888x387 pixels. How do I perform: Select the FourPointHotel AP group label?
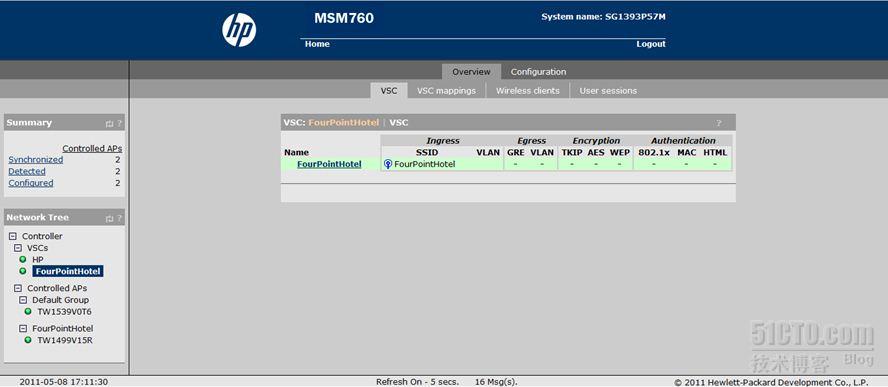click(x=63, y=329)
